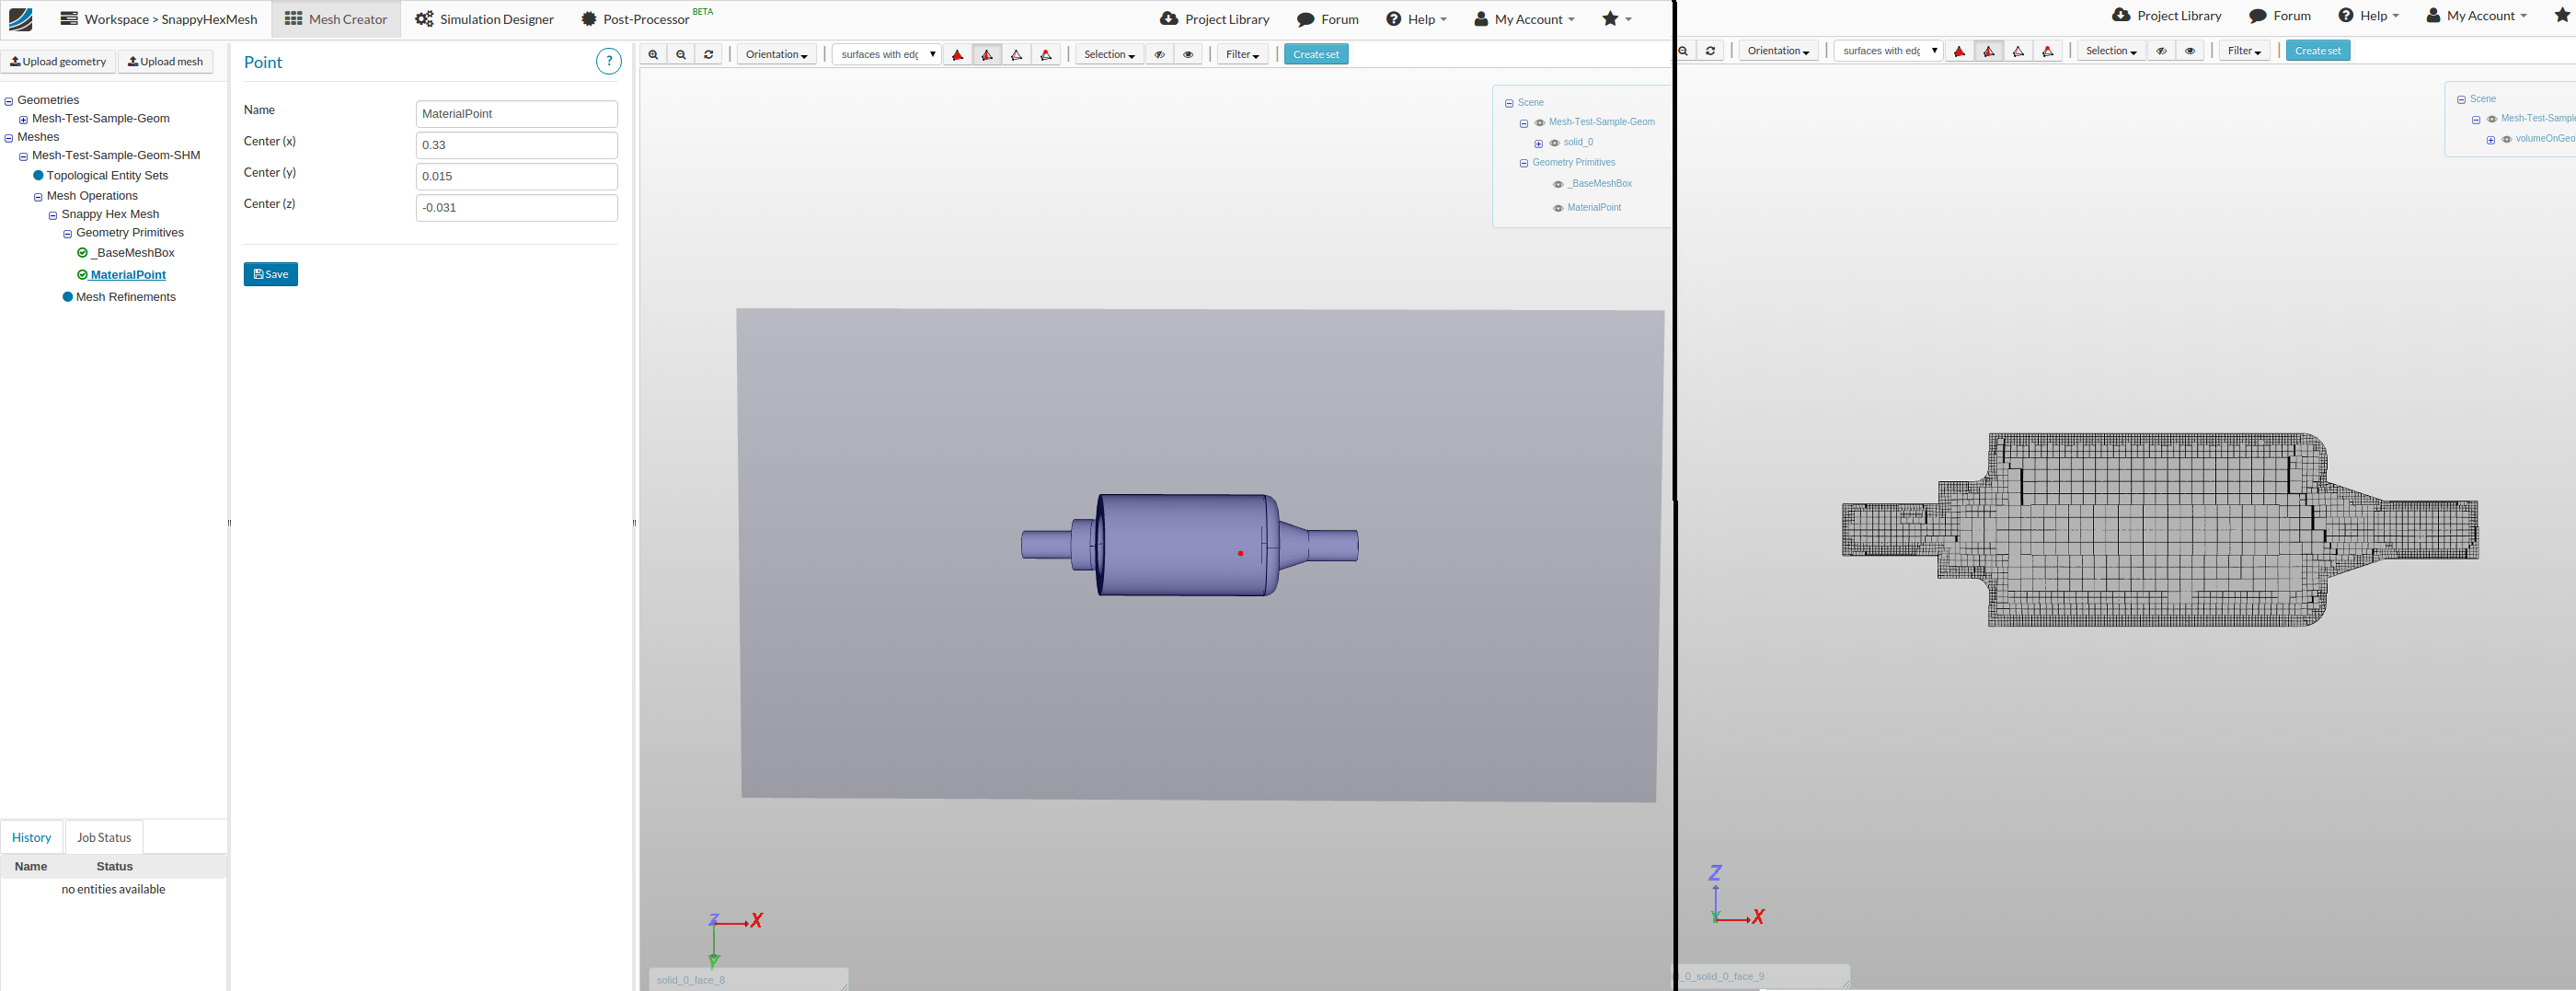Click the SimScale logo icon
The height and width of the screenshot is (991, 2576).
click(21, 19)
